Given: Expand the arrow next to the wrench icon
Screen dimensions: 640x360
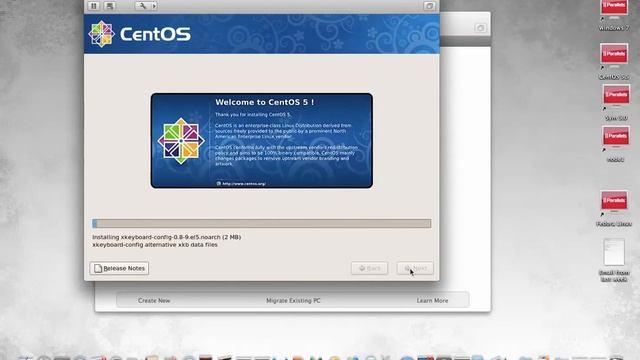Looking at the screenshot, I should tap(154, 6).
